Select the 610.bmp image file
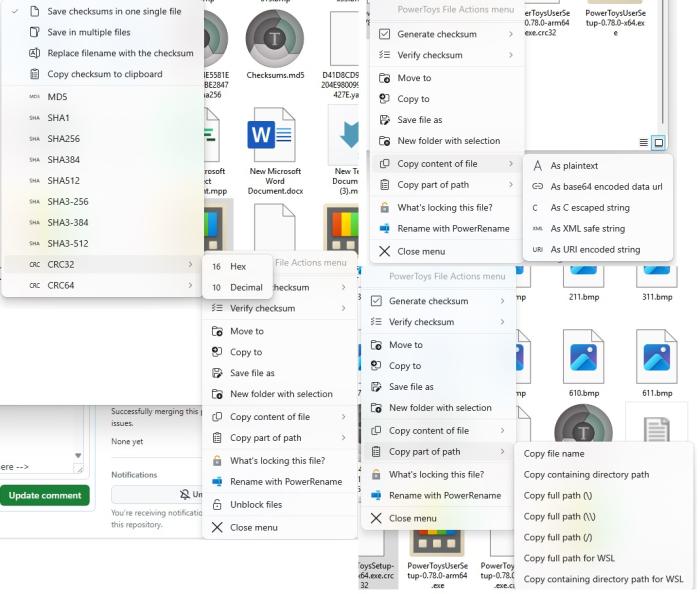Image resolution: width=700 pixels, height=594 pixels. pyautogui.click(x=583, y=363)
